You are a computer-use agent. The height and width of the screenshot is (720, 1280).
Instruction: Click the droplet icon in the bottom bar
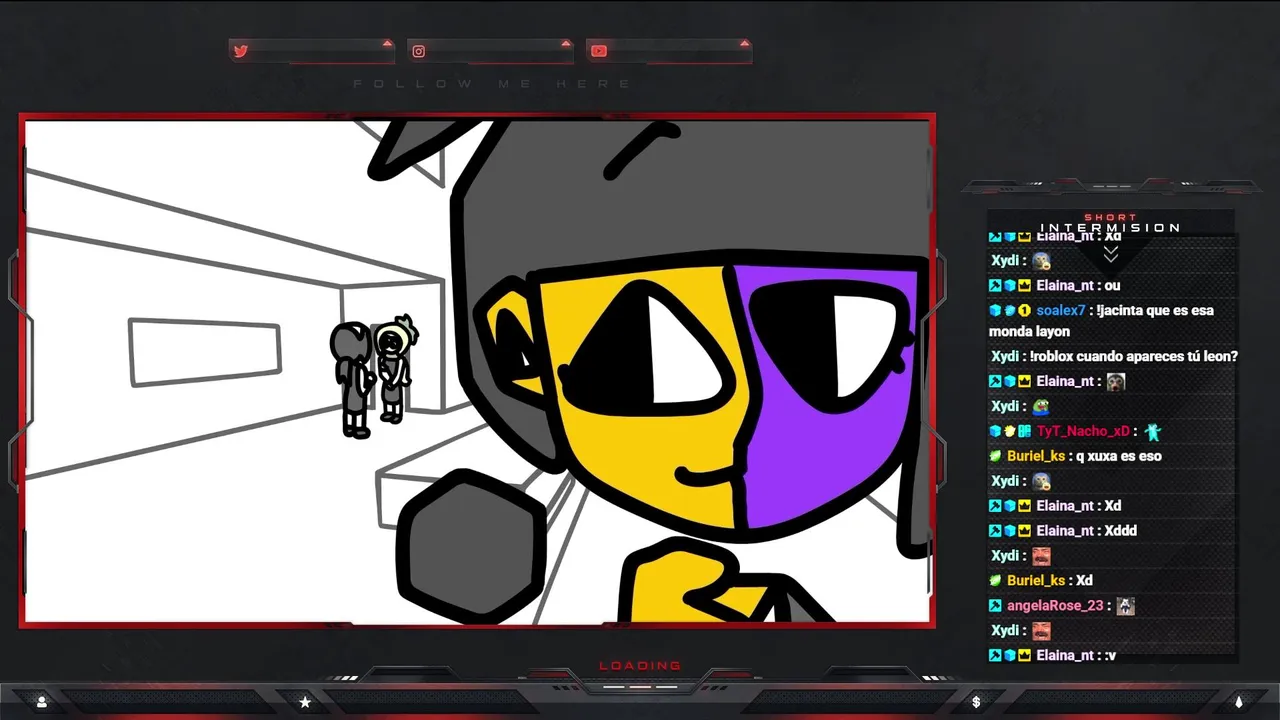pyautogui.click(x=1239, y=702)
